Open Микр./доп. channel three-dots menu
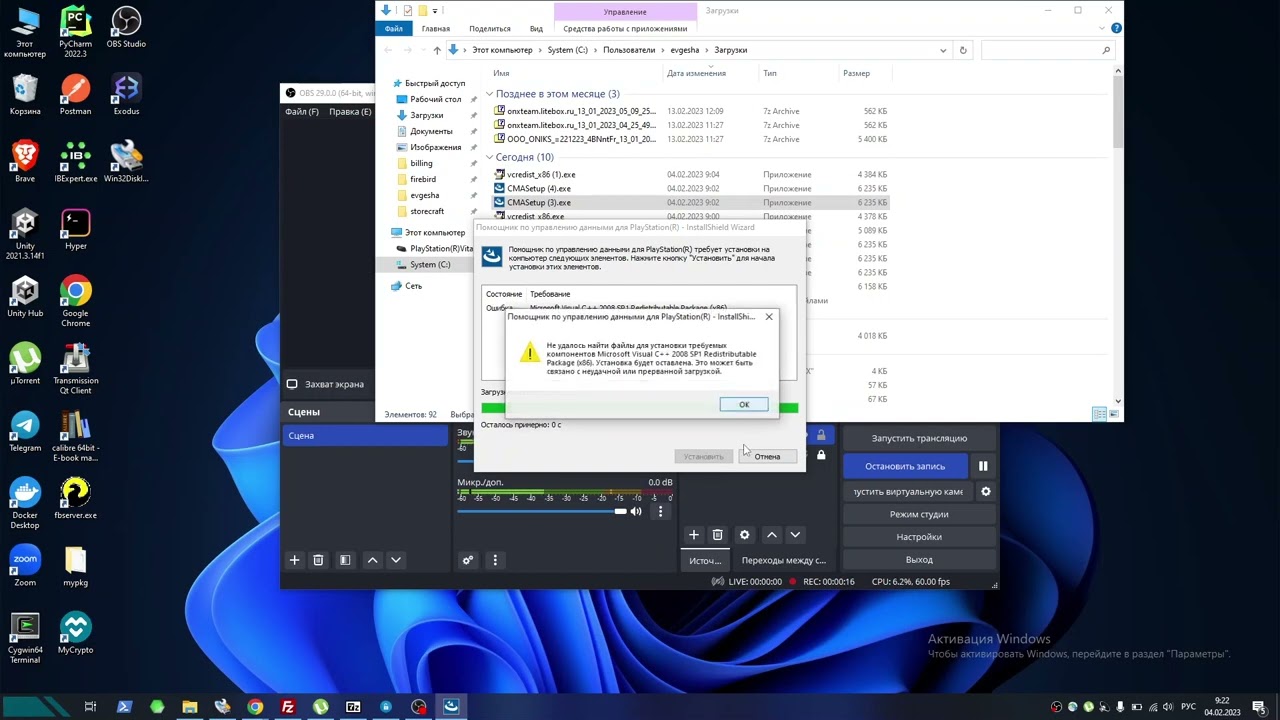 click(x=660, y=511)
